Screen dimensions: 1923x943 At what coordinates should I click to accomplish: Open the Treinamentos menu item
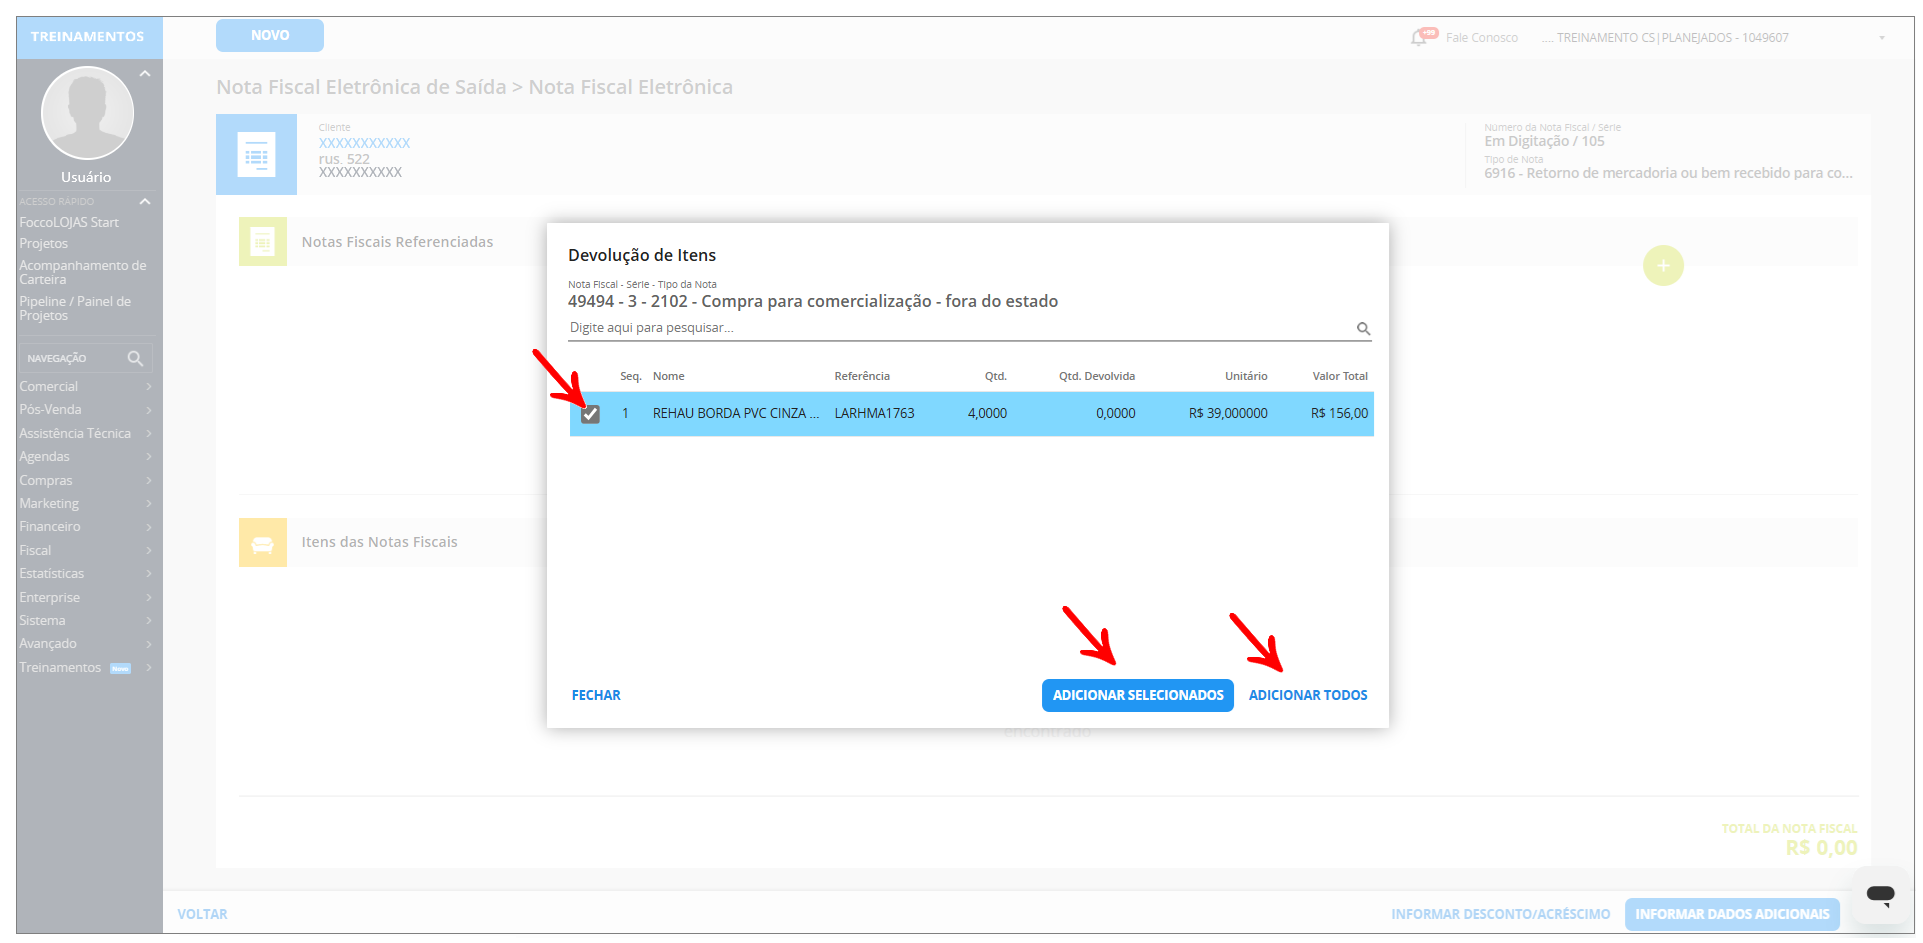86,668
